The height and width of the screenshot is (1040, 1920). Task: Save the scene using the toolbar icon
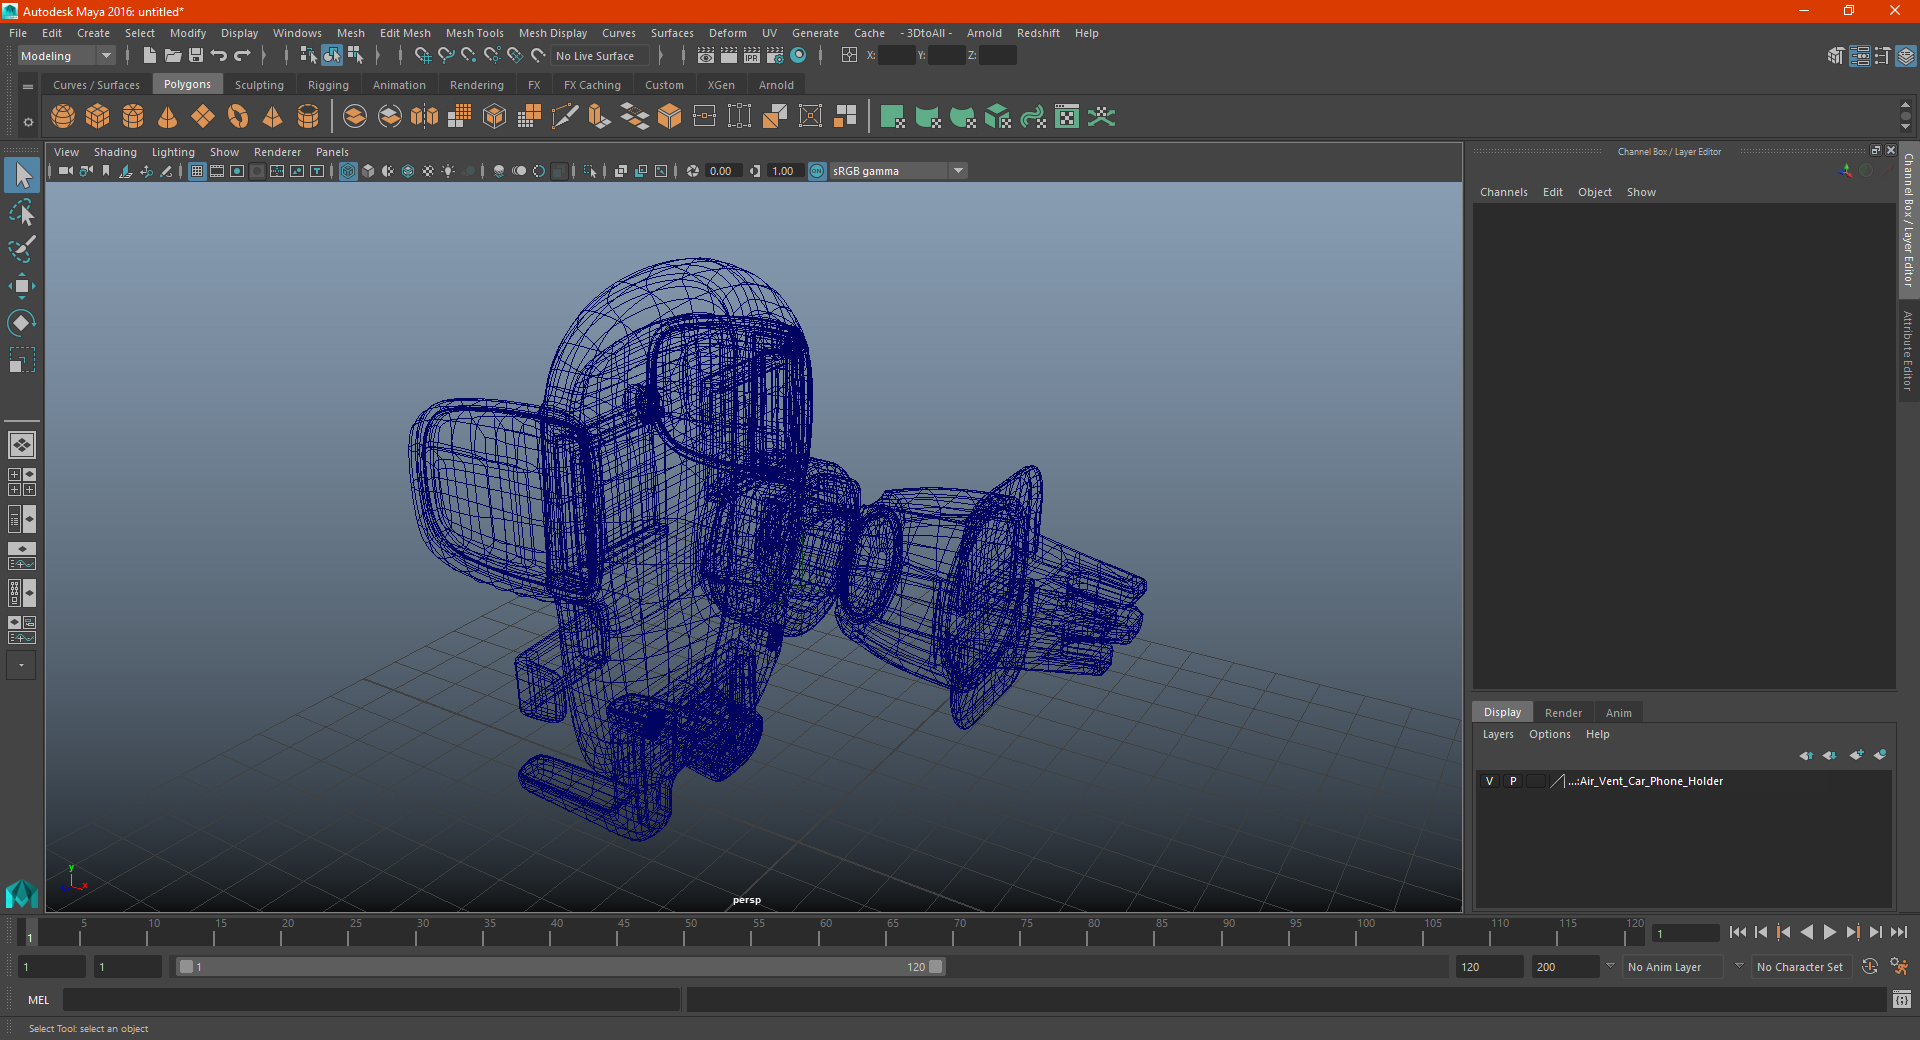(196, 56)
